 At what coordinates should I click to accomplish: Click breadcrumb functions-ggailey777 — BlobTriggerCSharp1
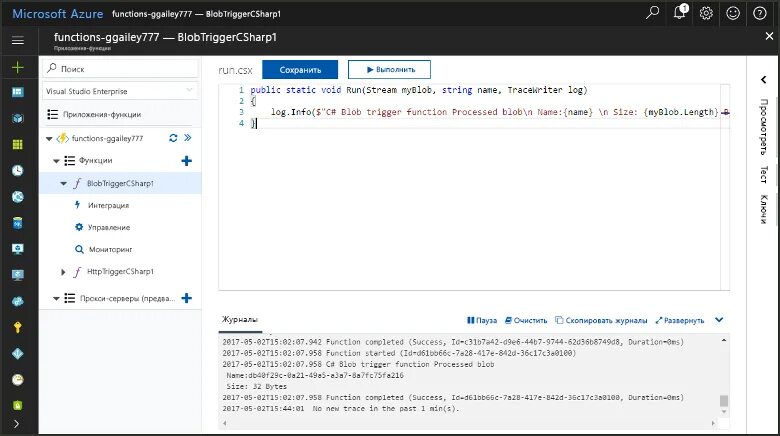click(x=196, y=14)
